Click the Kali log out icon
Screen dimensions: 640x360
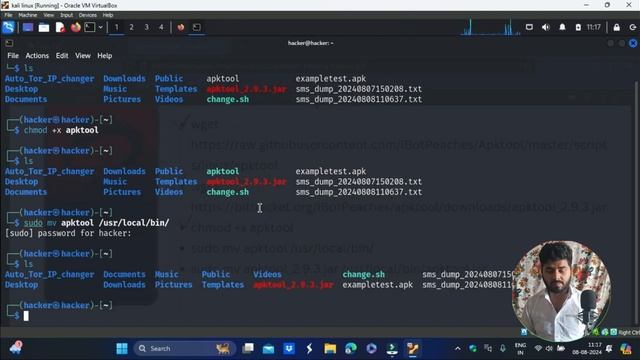click(x=633, y=27)
